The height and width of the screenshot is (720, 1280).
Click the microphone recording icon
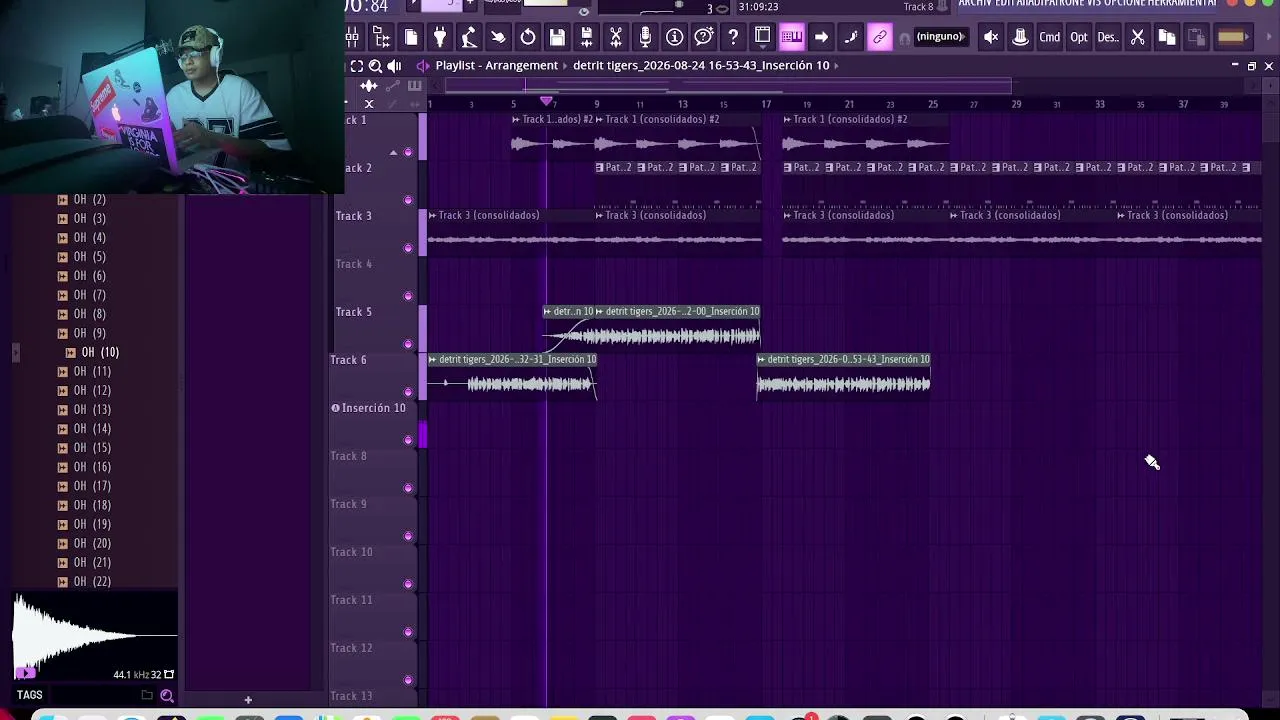pyautogui.click(x=645, y=38)
